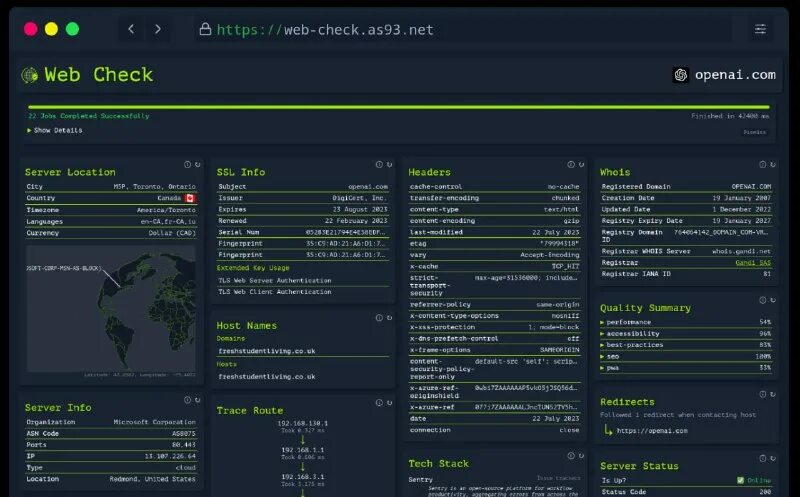800x497 pixels.
Task: Click the Web Check title
Action: point(98,75)
